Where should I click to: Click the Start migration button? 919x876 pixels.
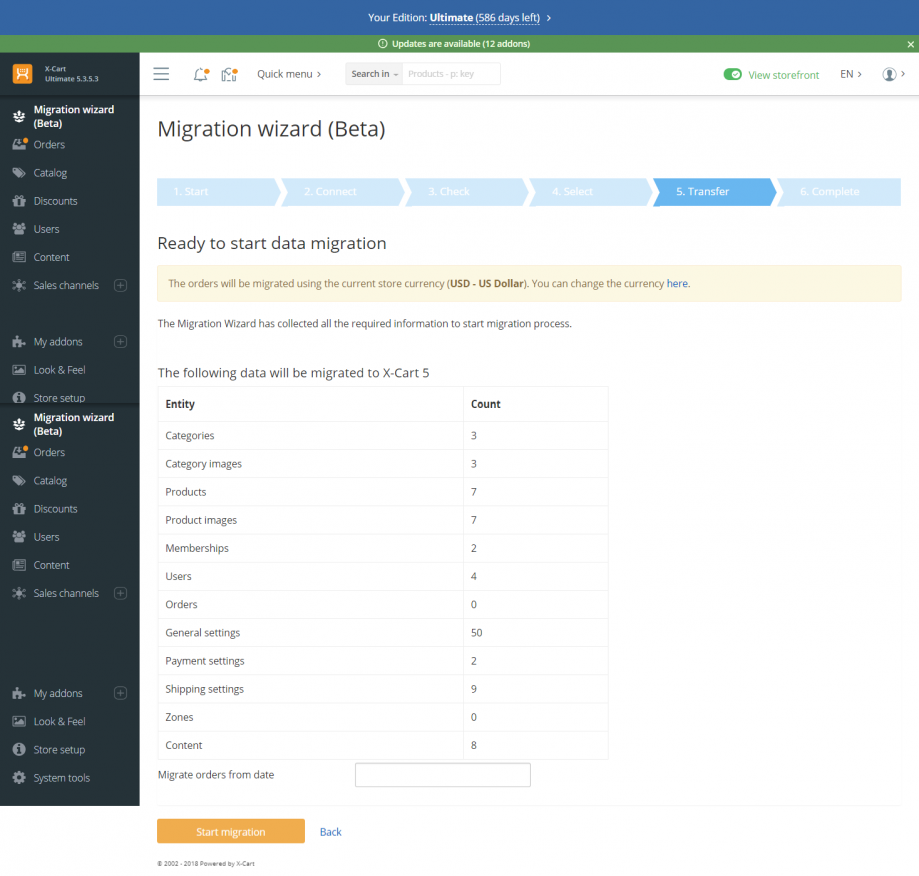pyautogui.click(x=230, y=830)
